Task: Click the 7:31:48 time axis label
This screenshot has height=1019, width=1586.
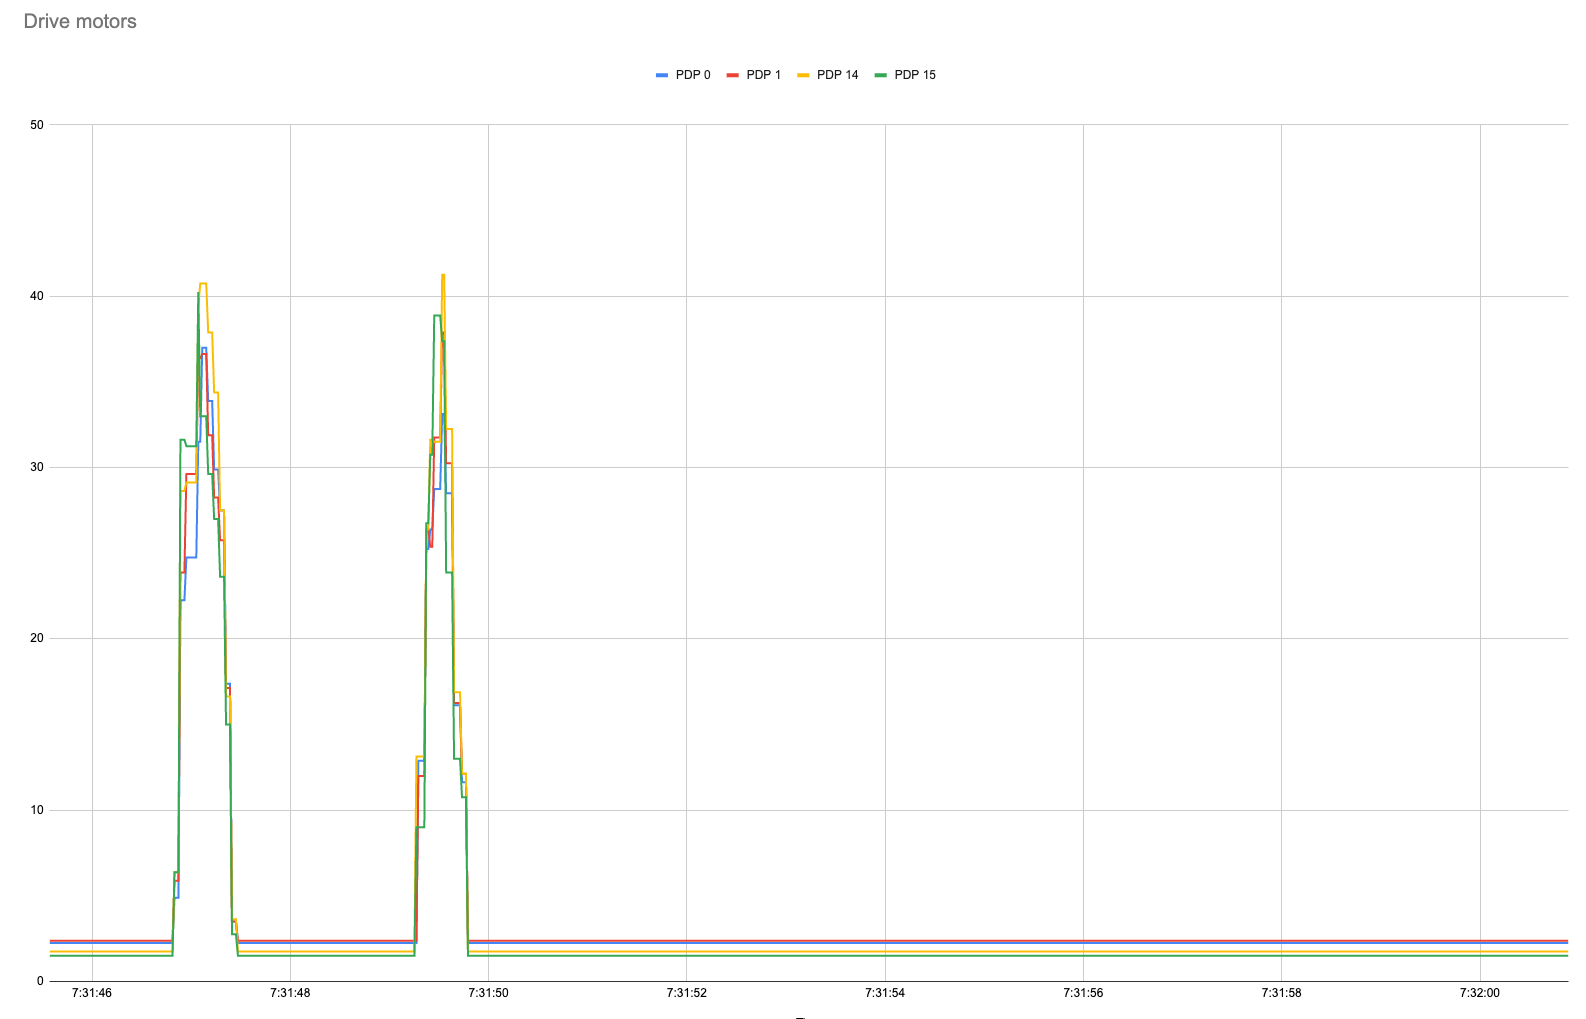Action: pos(290,993)
